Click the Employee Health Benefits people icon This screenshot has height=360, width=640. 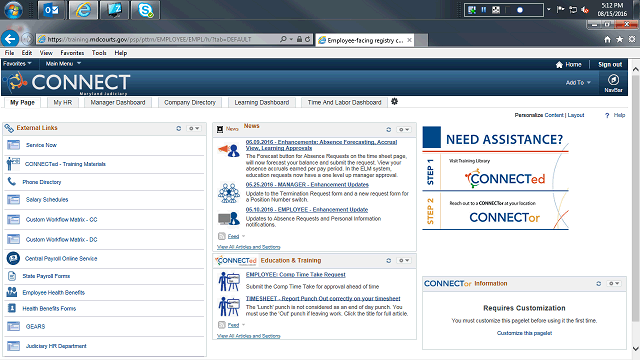click(x=12, y=292)
